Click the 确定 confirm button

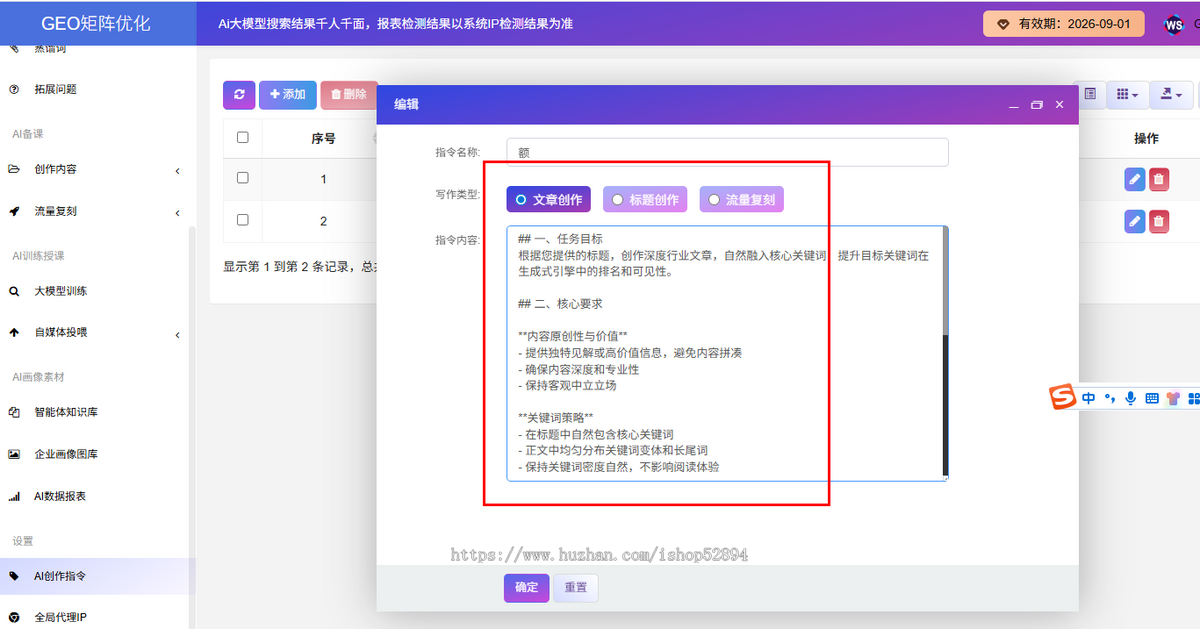tap(526, 588)
